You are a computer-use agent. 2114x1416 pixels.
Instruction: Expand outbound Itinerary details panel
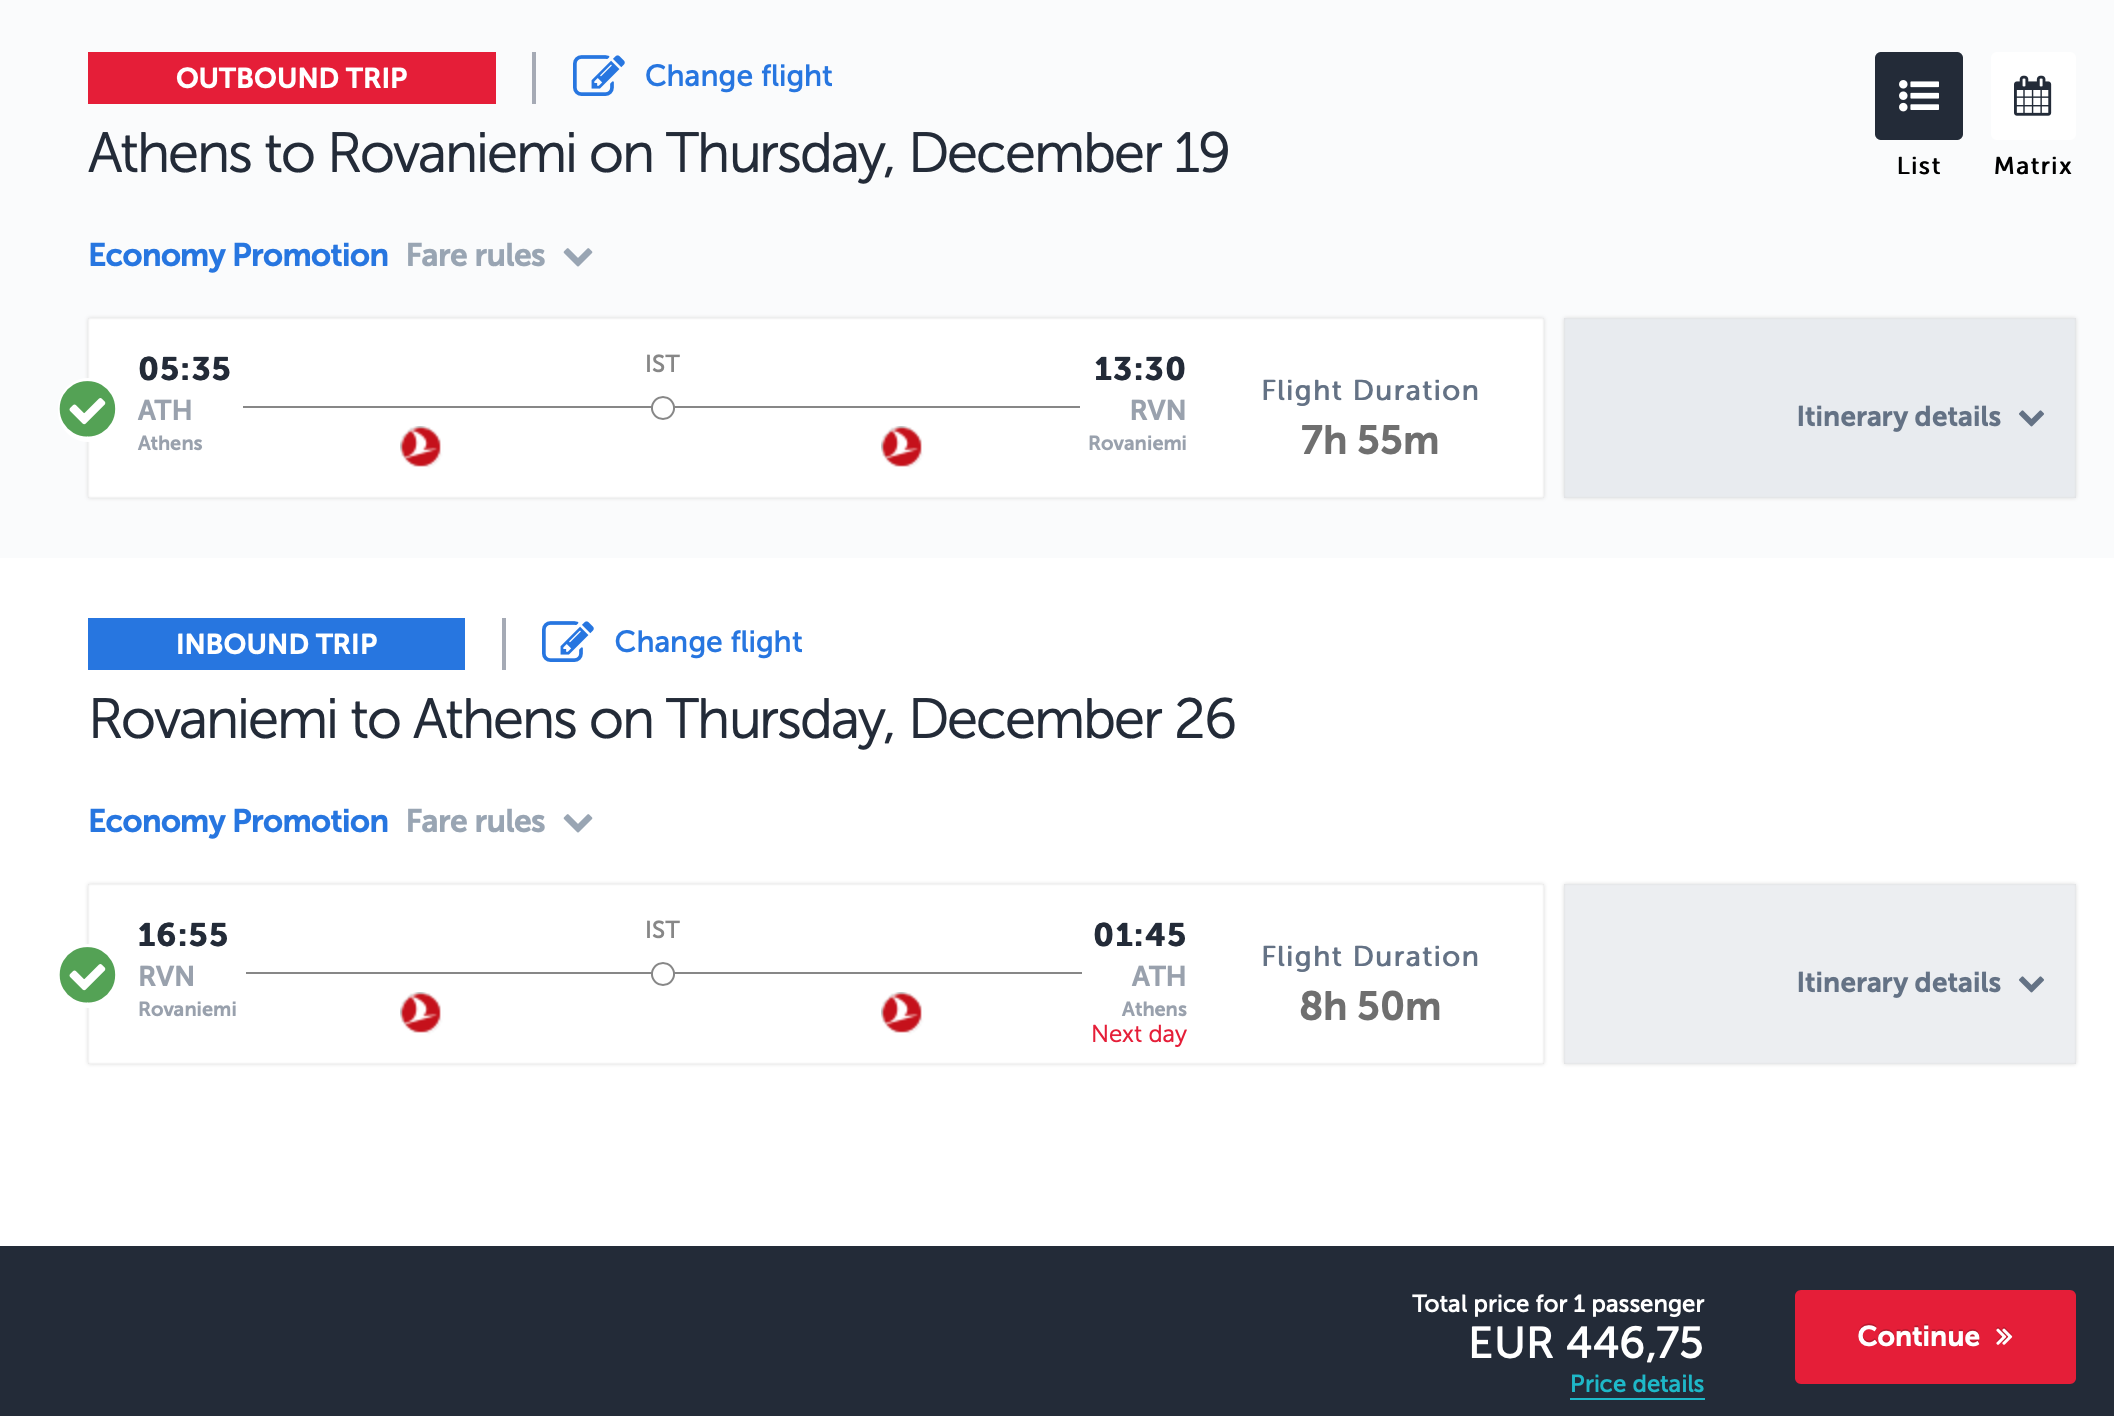point(1919,416)
